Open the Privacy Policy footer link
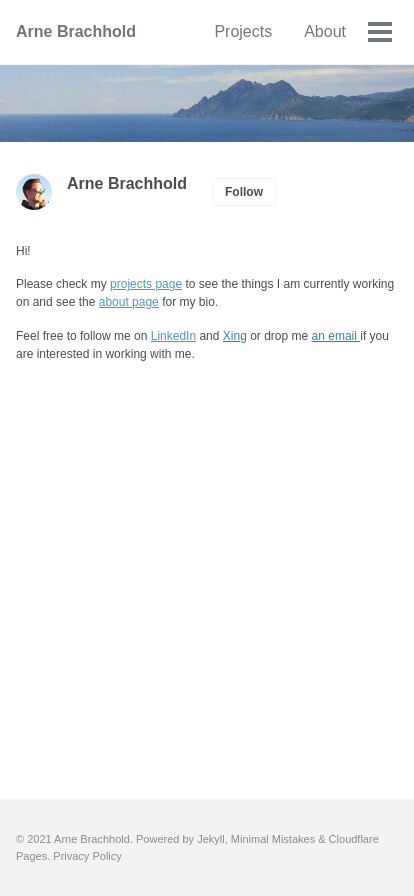 tap(87, 856)
